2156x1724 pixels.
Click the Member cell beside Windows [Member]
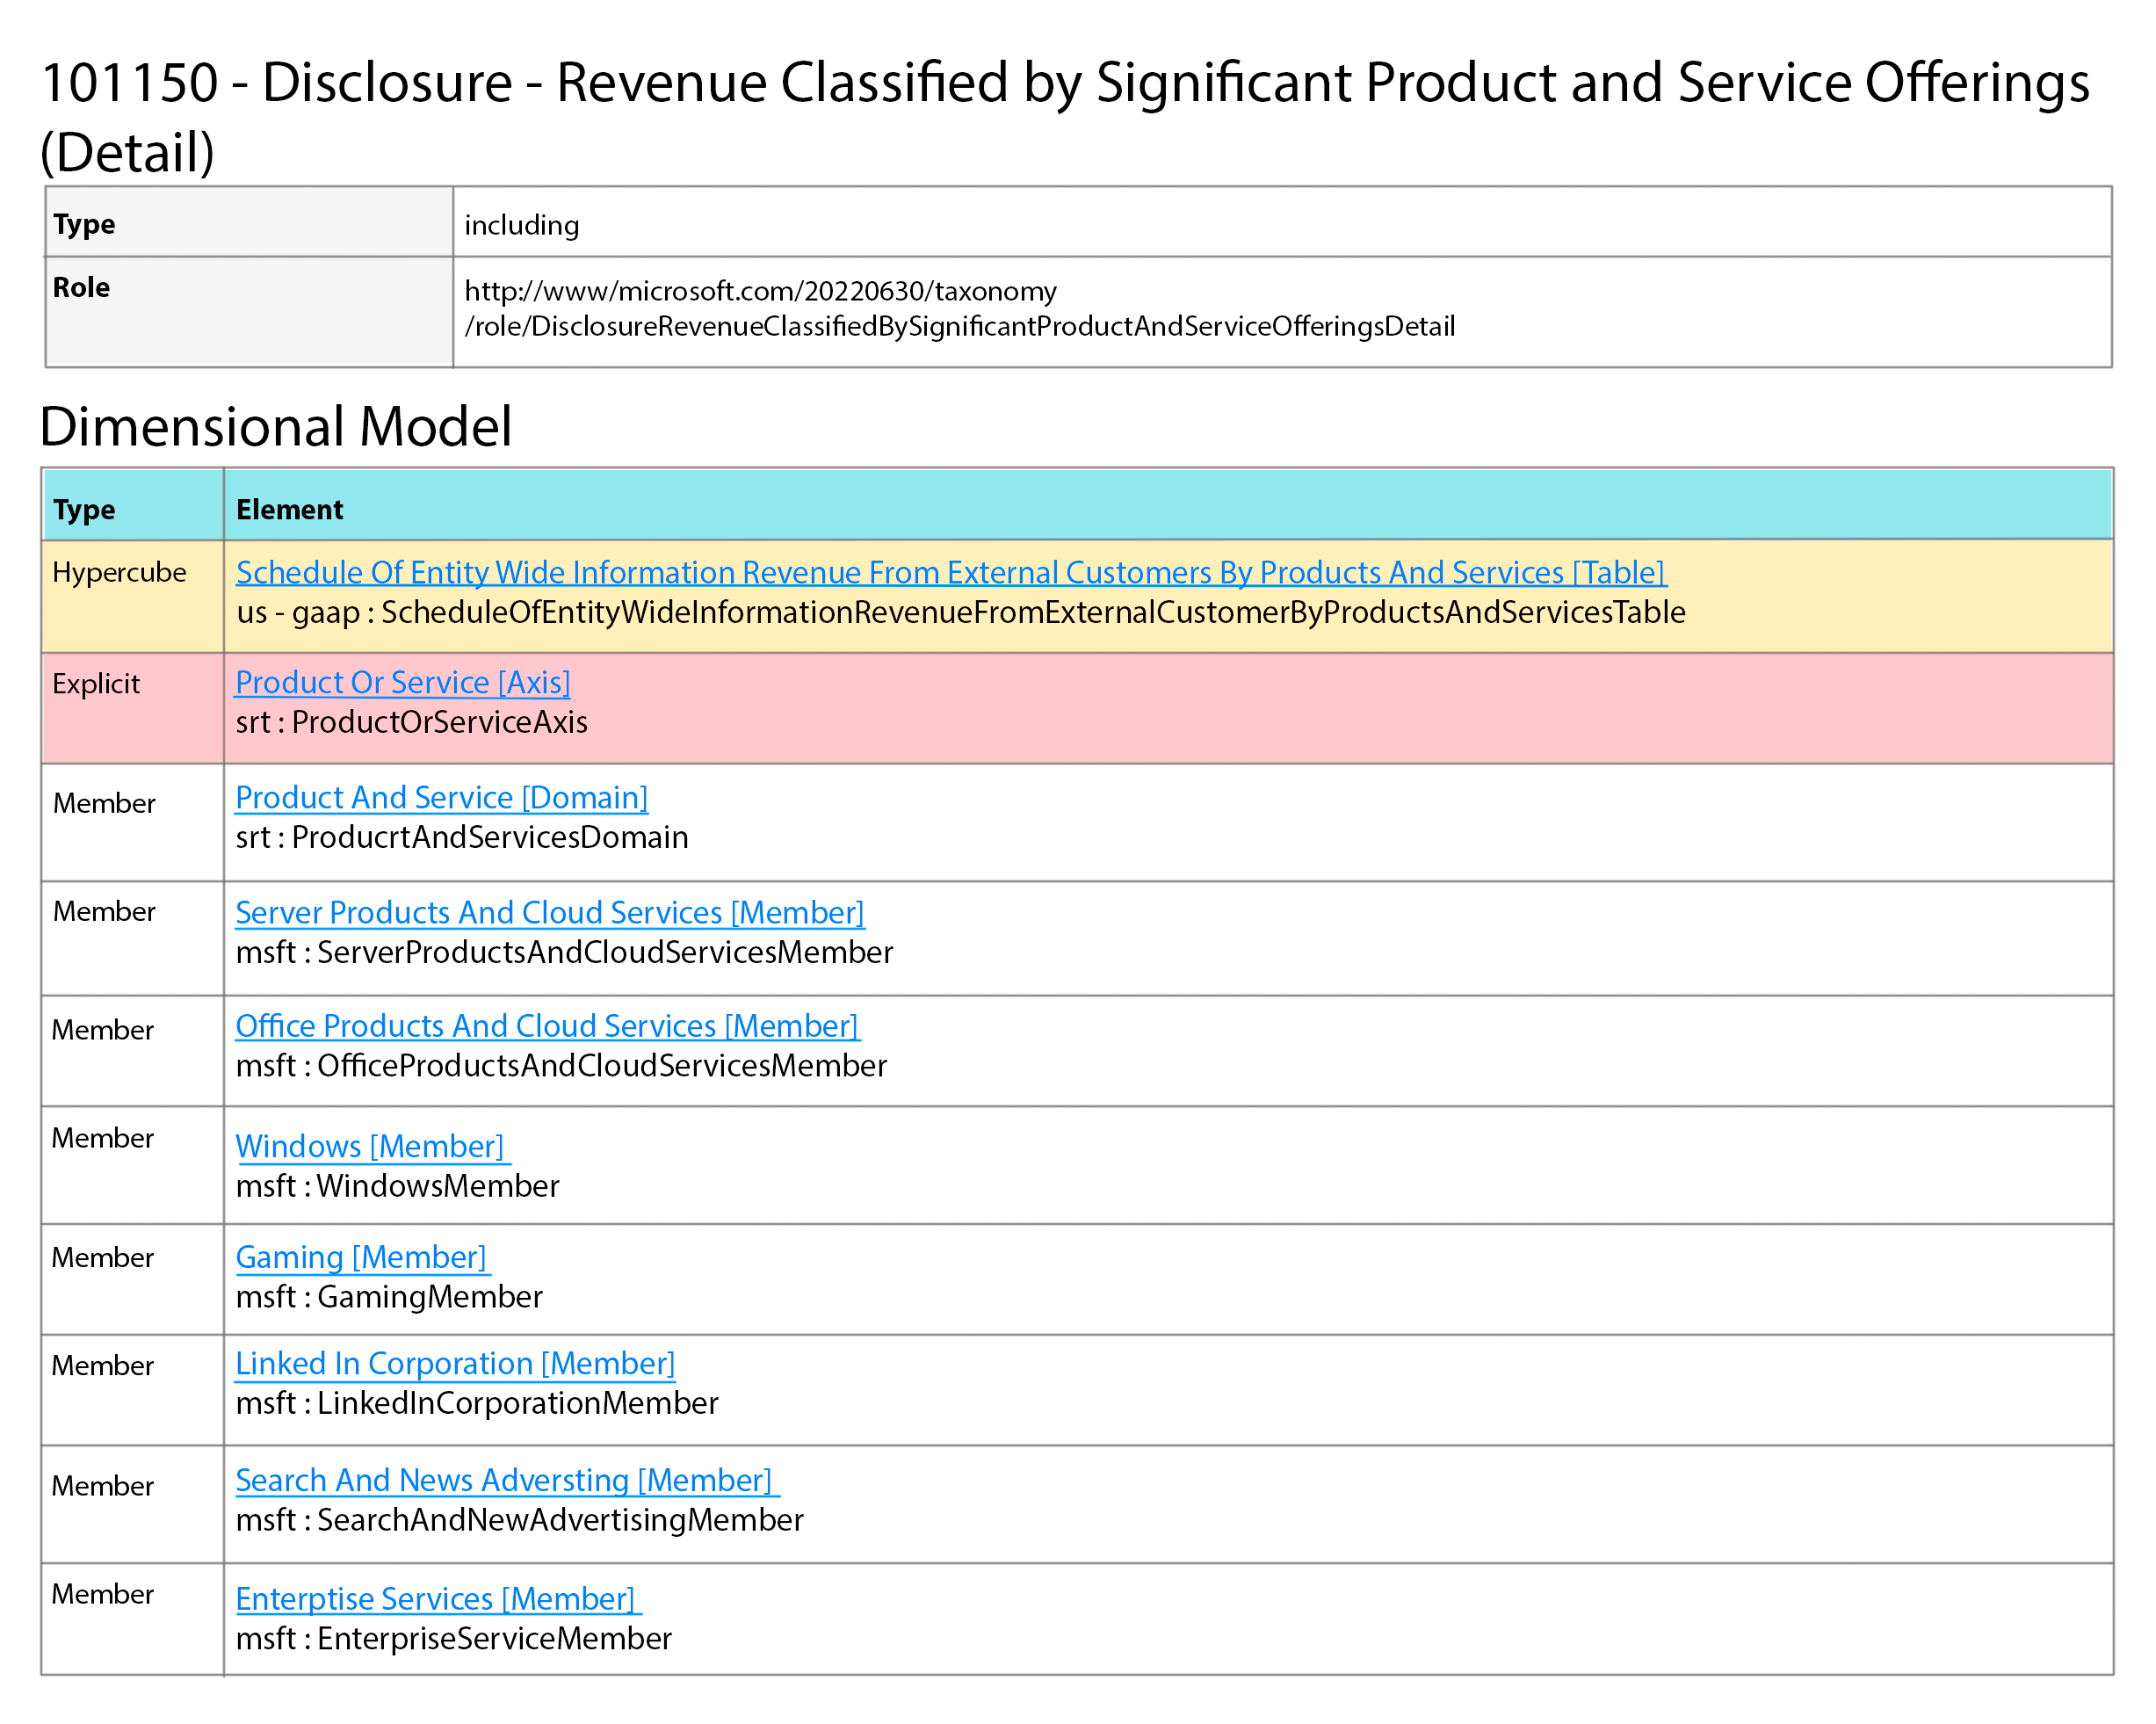(x=132, y=1165)
